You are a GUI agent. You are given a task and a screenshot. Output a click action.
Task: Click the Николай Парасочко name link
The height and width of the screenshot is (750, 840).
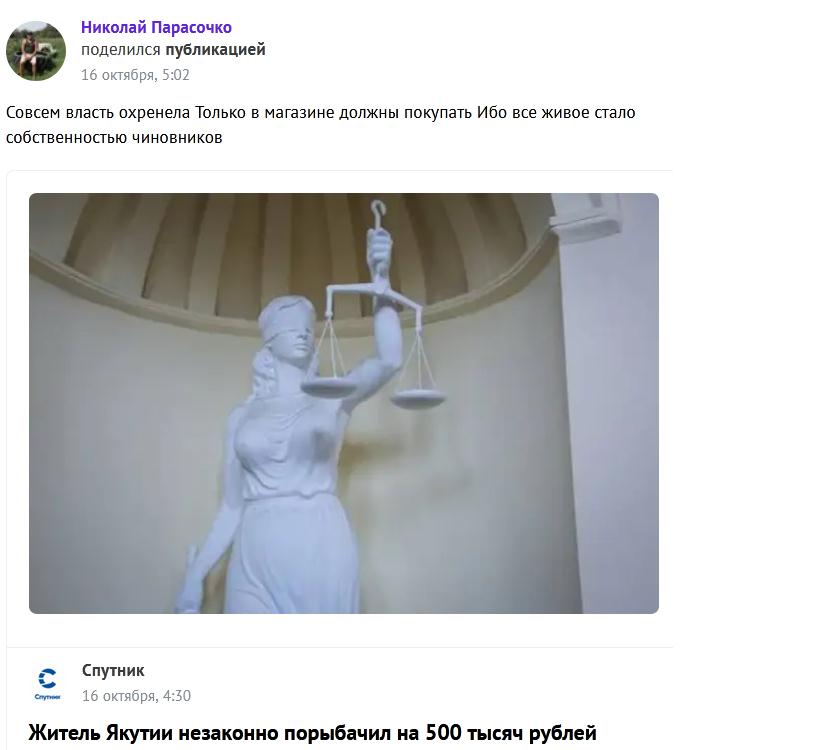[156, 27]
